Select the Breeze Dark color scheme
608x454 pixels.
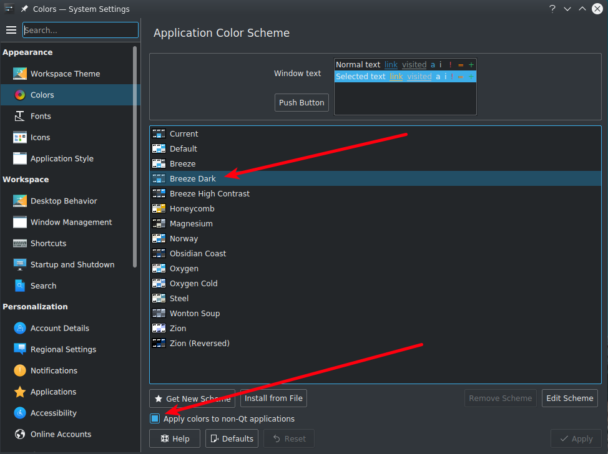[x=375, y=179]
